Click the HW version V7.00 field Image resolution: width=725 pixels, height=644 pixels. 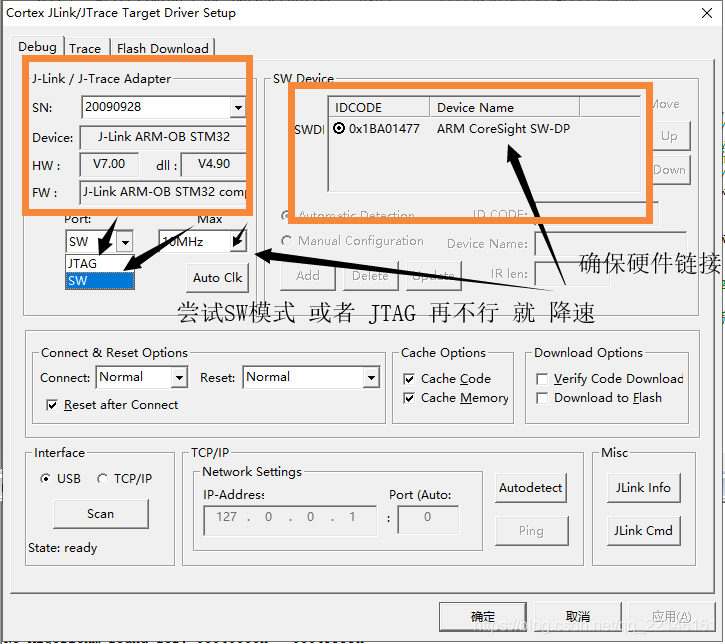tap(109, 165)
